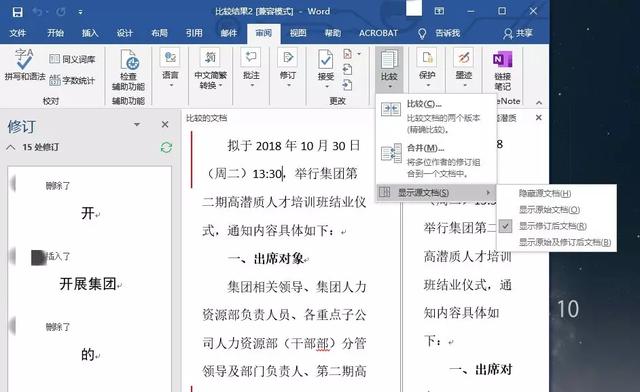This screenshot has height=392, width=640.
Task: Go to the previous change icon
Action: pos(347,70)
